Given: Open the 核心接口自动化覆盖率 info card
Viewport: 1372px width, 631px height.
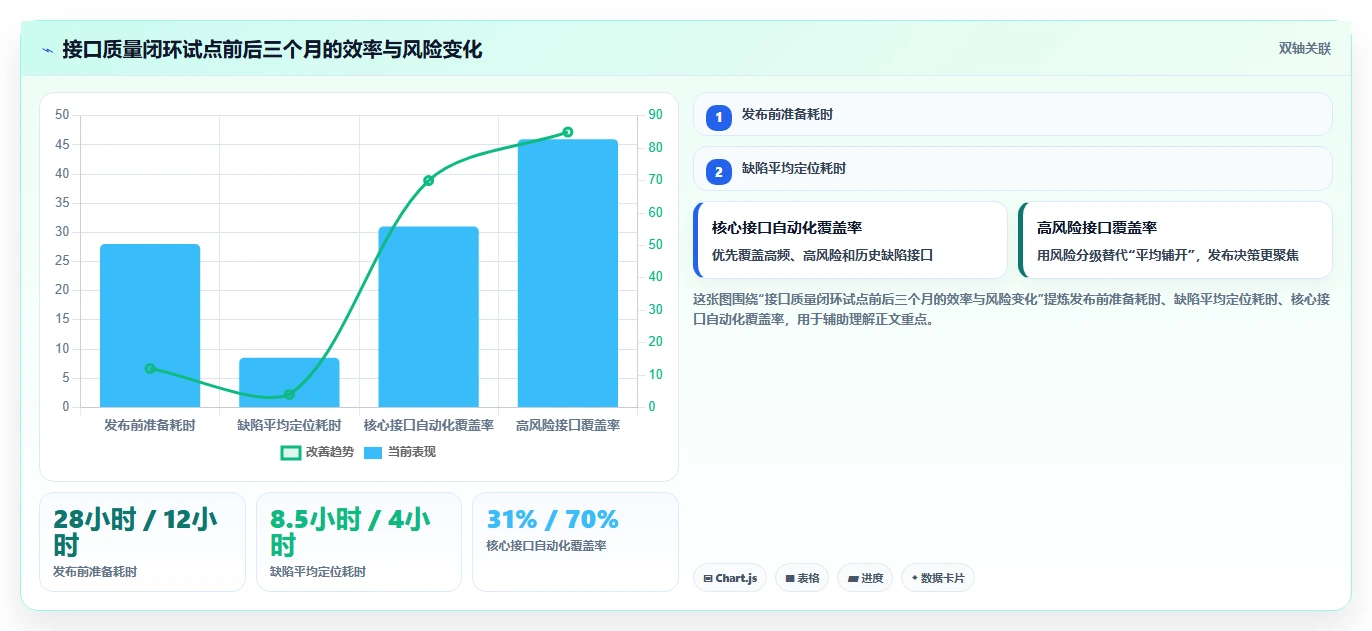Looking at the screenshot, I should pyautogui.click(x=850, y=240).
